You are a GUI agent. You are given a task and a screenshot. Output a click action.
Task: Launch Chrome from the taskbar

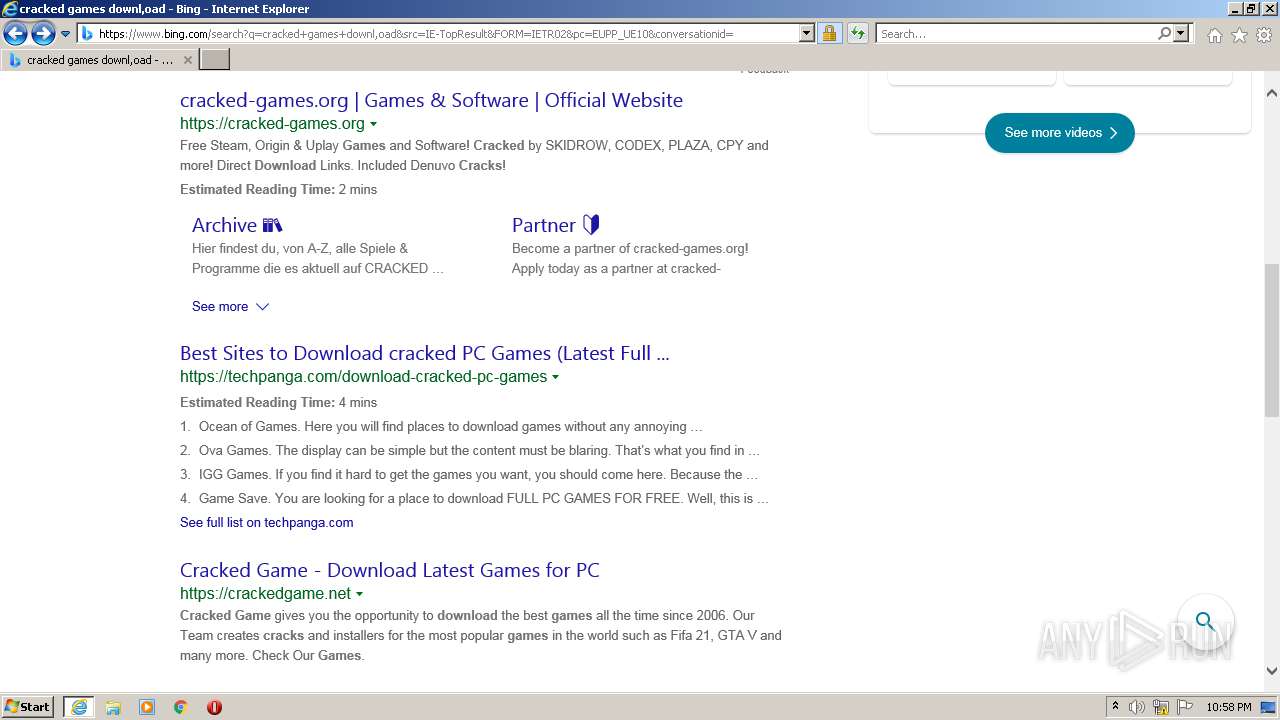[x=181, y=707]
